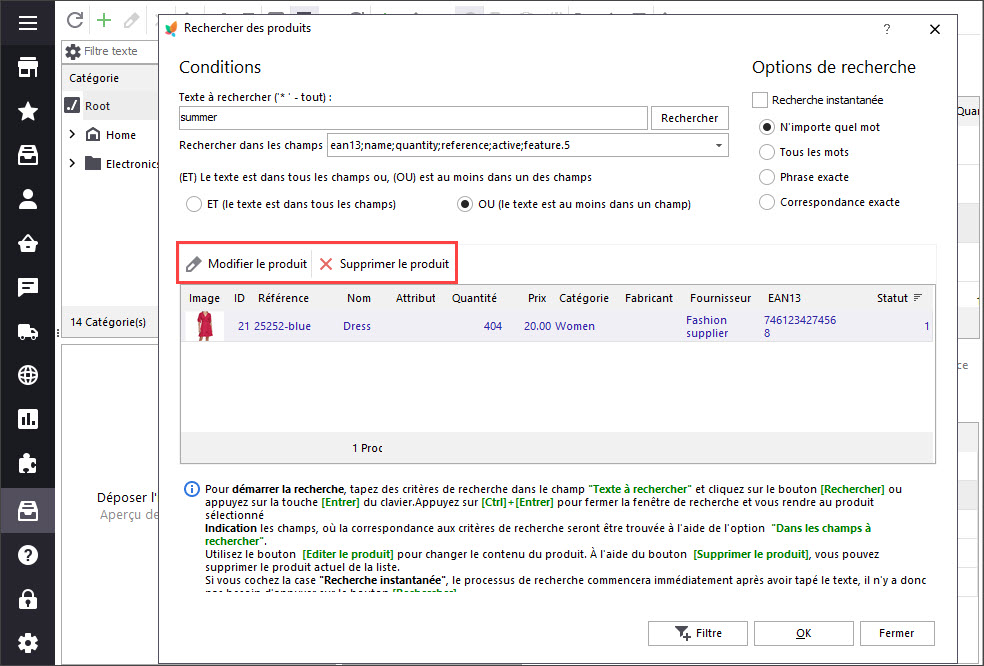Open the catalog box icon below the star
Image resolution: width=984 pixels, height=666 pixels.
(28, 155)
